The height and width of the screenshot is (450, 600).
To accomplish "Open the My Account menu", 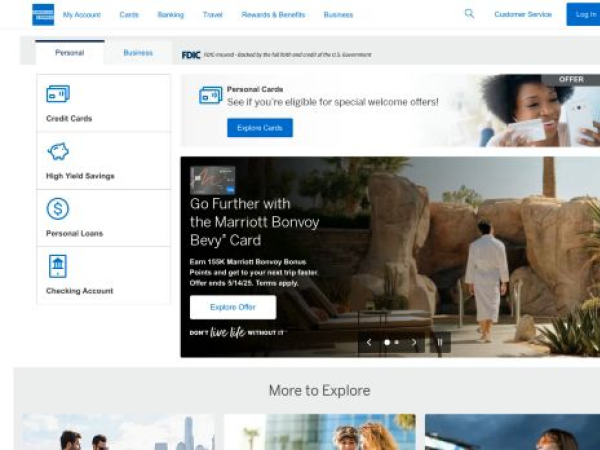I will [x=82, y=15].
